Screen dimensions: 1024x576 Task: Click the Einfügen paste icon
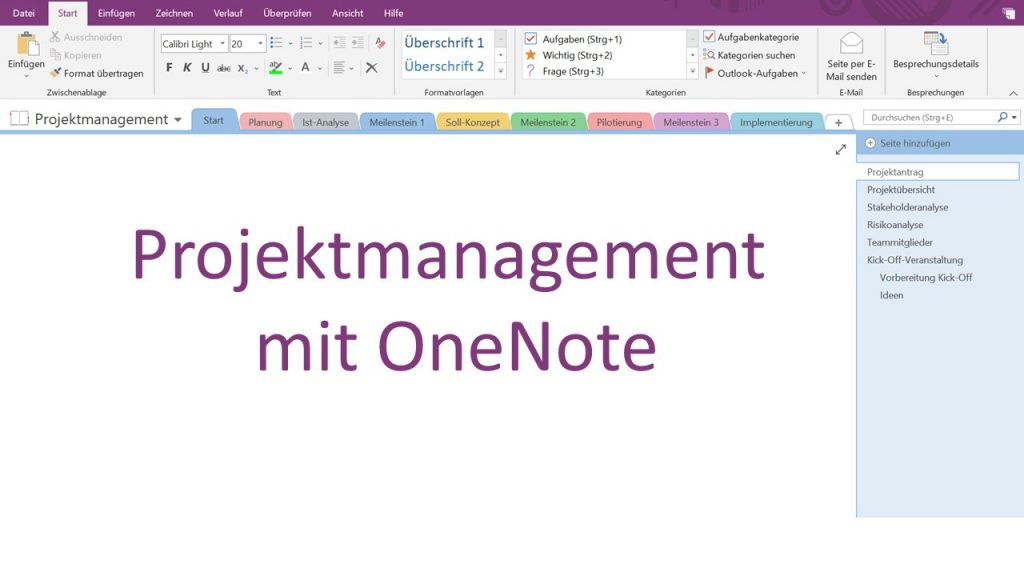[x=26, y=43]
